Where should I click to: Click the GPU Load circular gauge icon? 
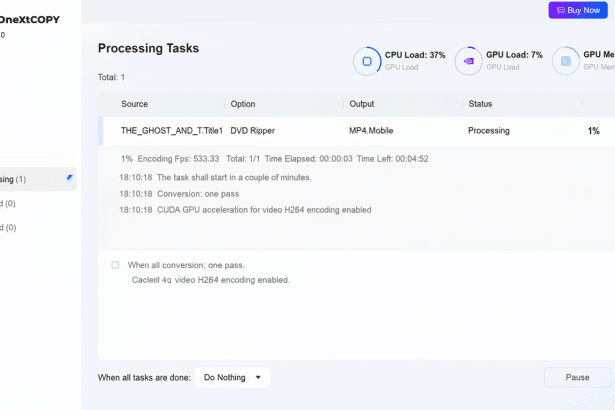point(468,61)
